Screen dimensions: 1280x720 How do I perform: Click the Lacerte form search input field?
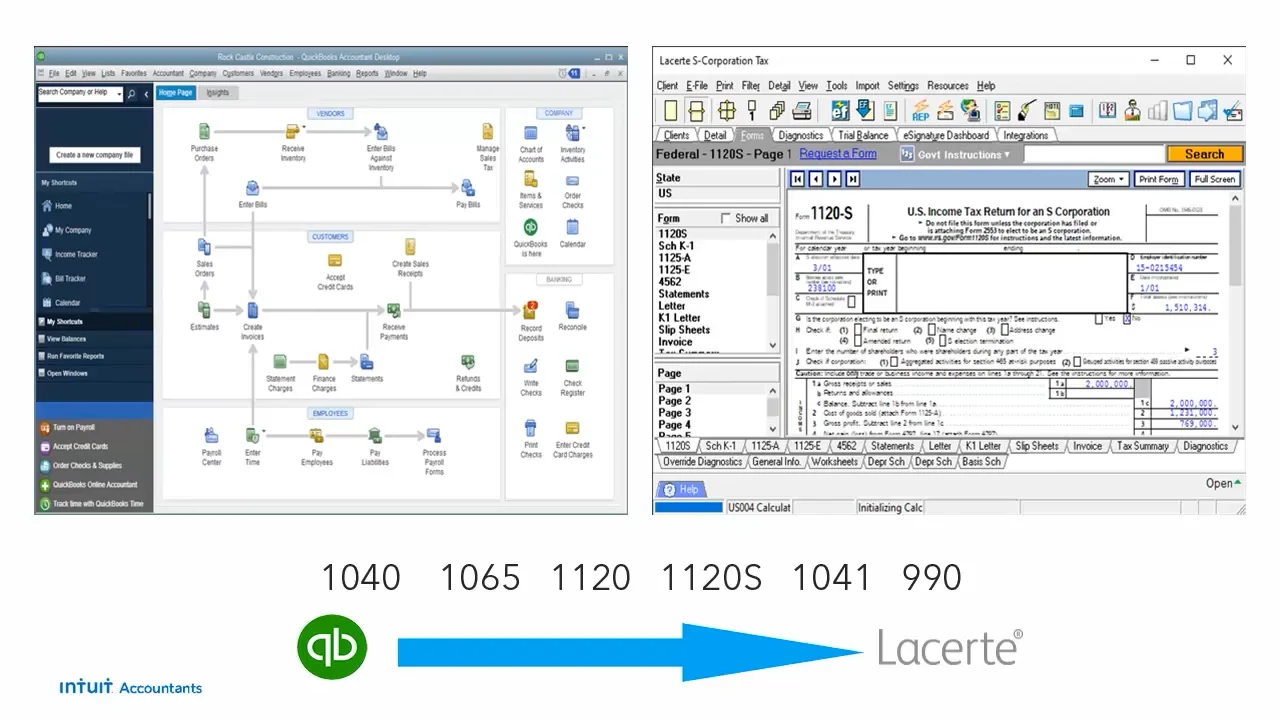(1094, 154)
